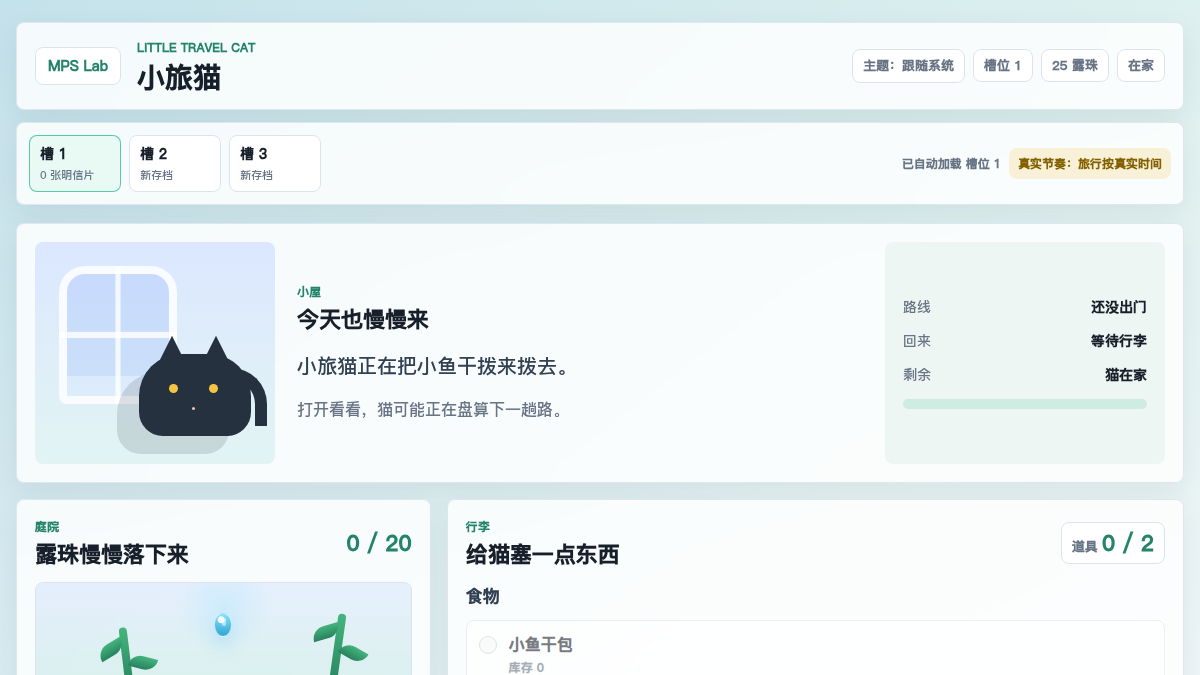Click the 槽位 1 header chip
Screen dimensions: 1200x675
1002,66
